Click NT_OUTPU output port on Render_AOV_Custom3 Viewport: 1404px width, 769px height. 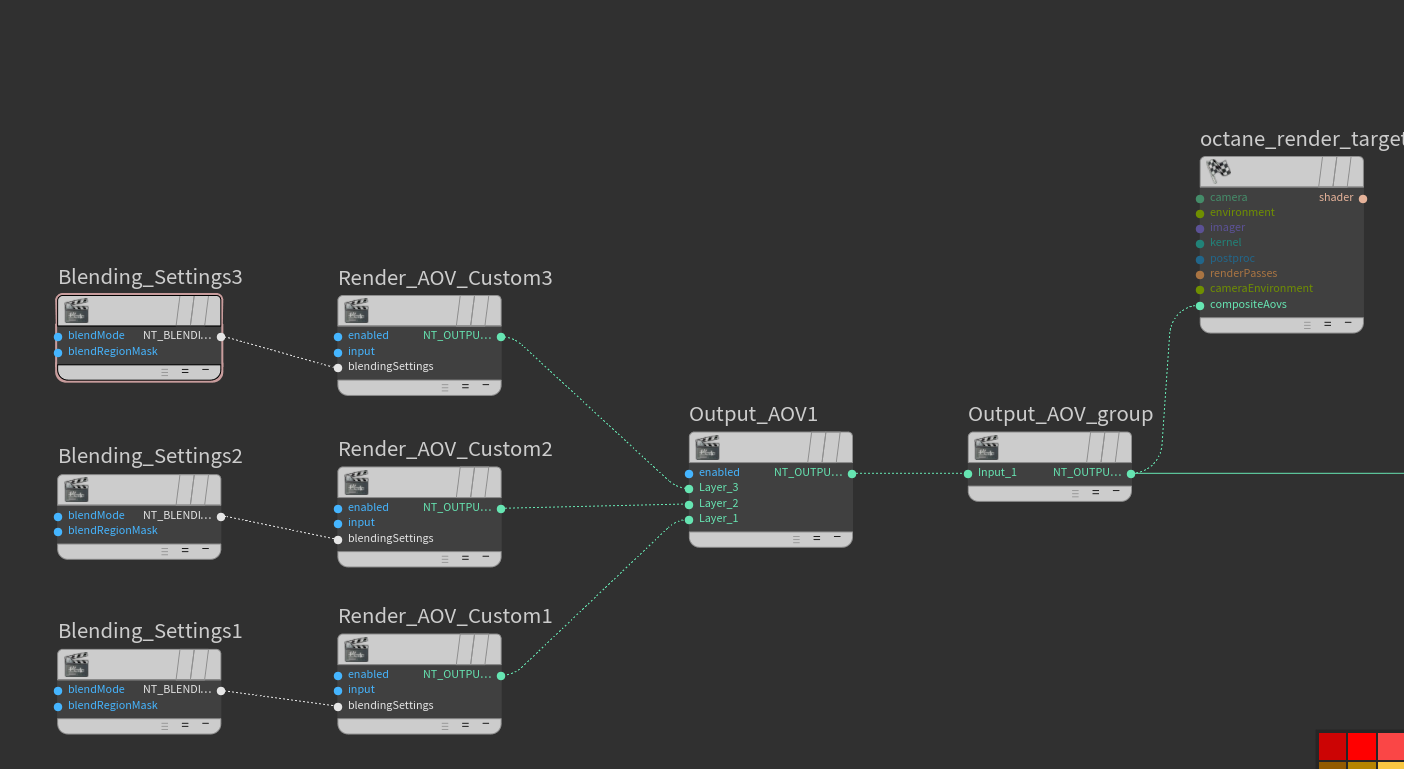501,337
